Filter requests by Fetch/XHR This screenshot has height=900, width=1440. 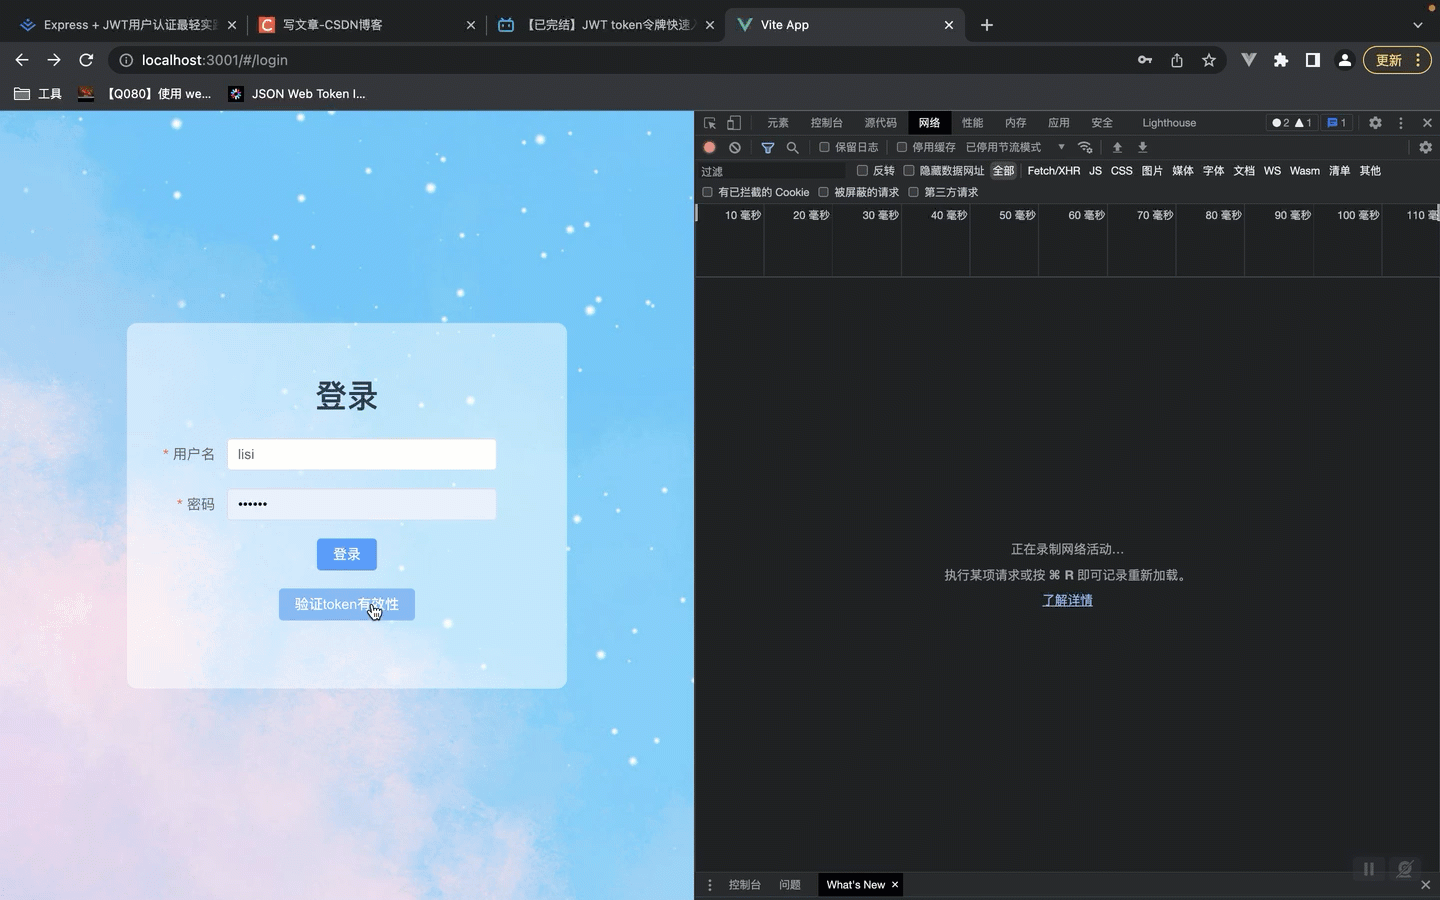(1054, 171)
